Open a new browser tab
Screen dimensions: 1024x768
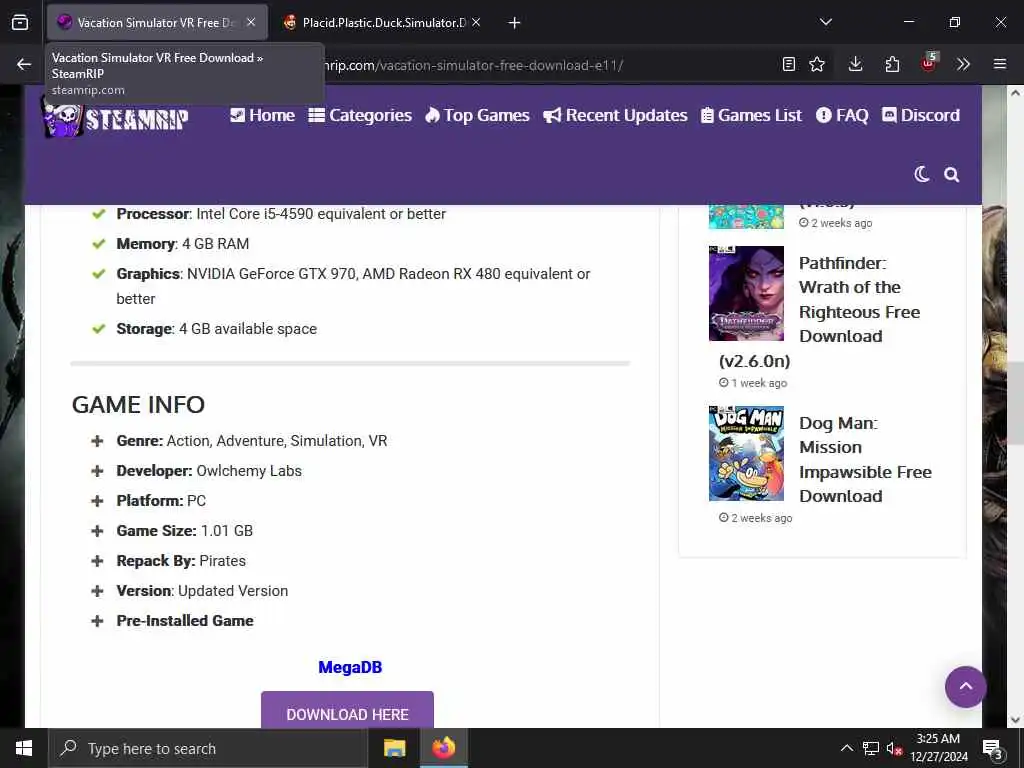tap(515, 23)
